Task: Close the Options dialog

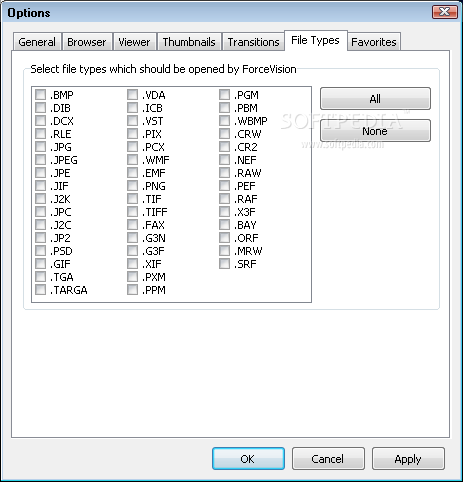Action: coord(444,12)
